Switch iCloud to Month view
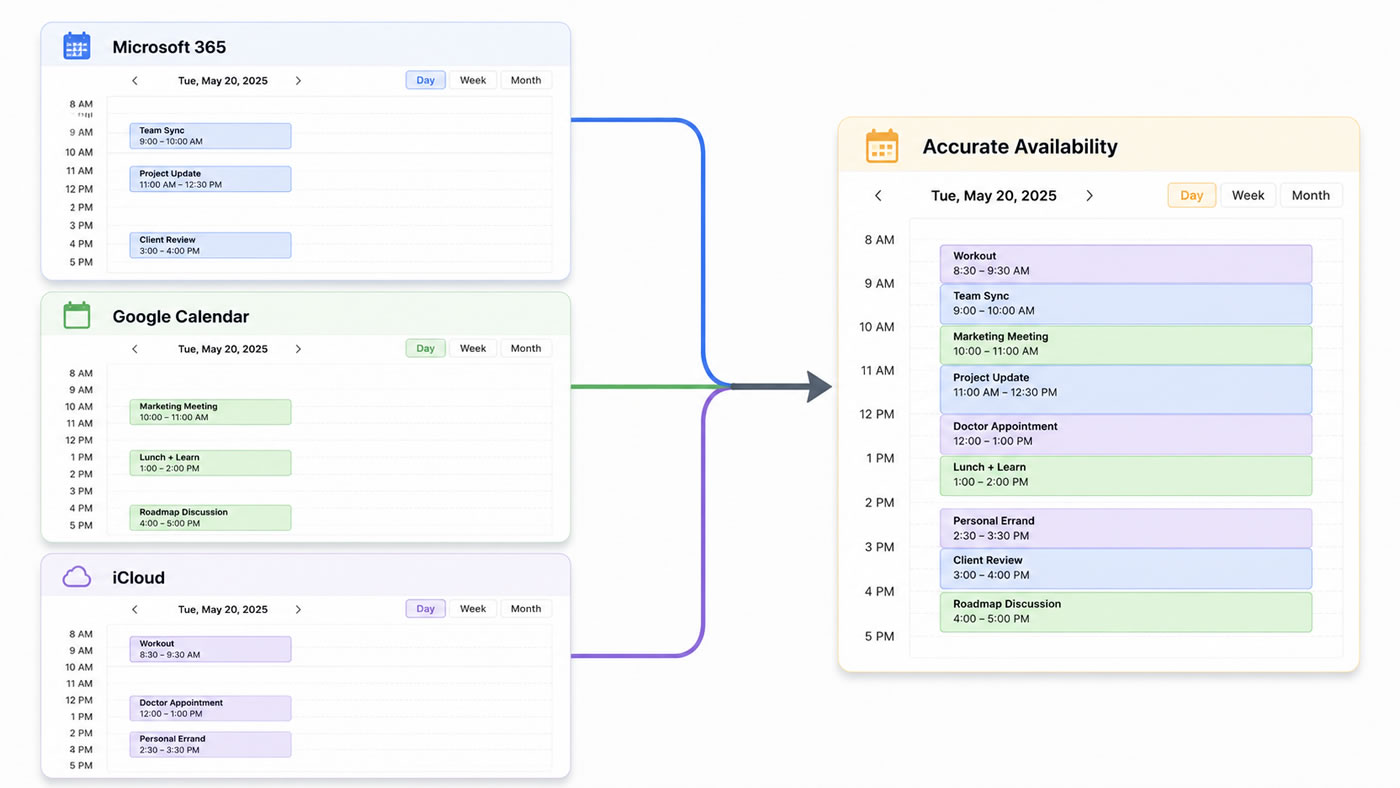 pyautogui.click(x=526, y=608)
